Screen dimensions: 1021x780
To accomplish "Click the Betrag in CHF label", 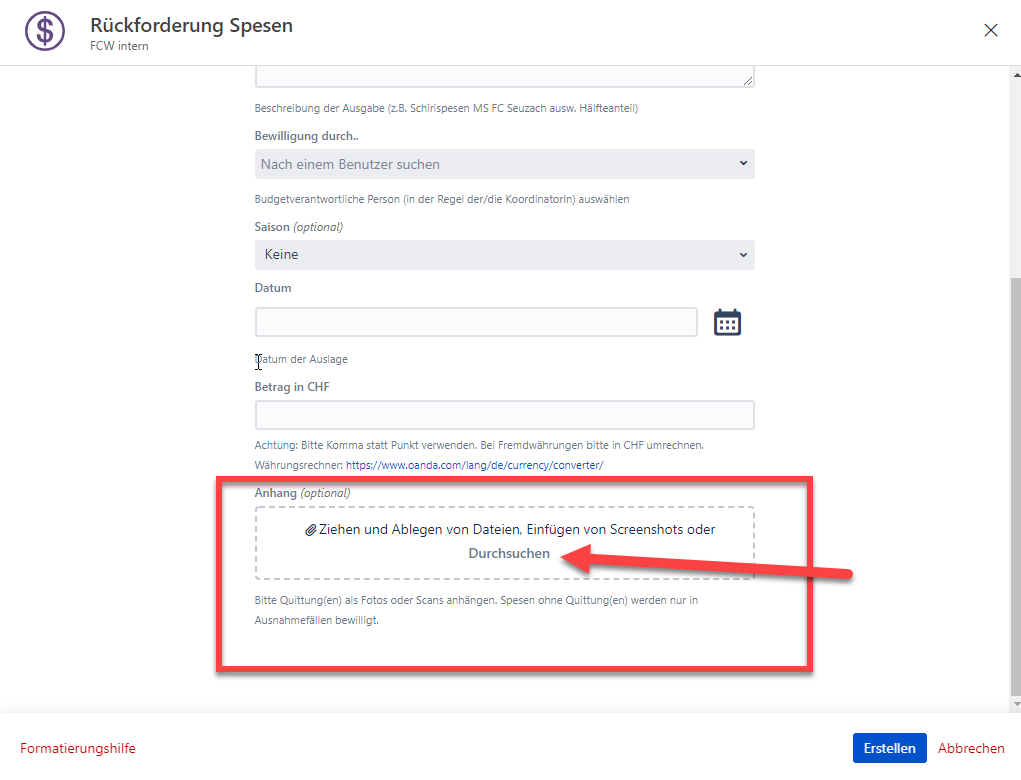I will (292, 387).
